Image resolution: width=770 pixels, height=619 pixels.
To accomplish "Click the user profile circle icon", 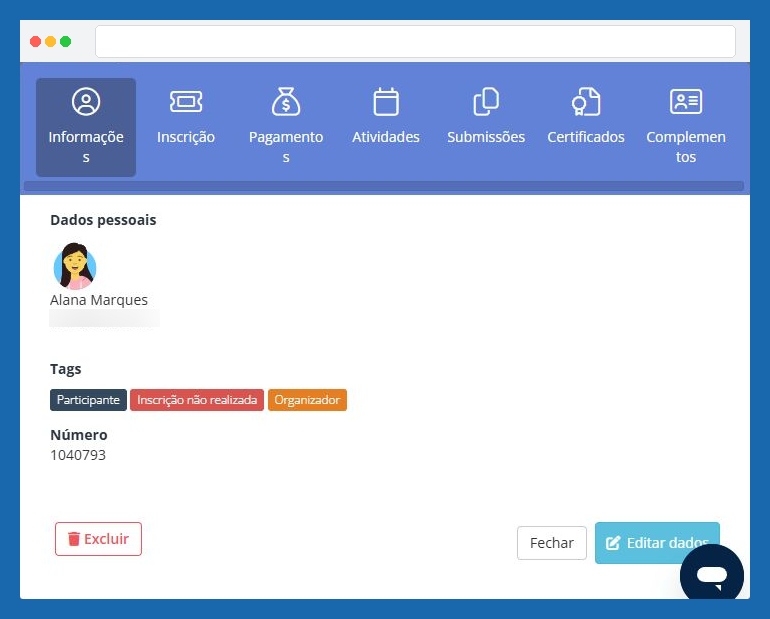I will click(86, 102).
